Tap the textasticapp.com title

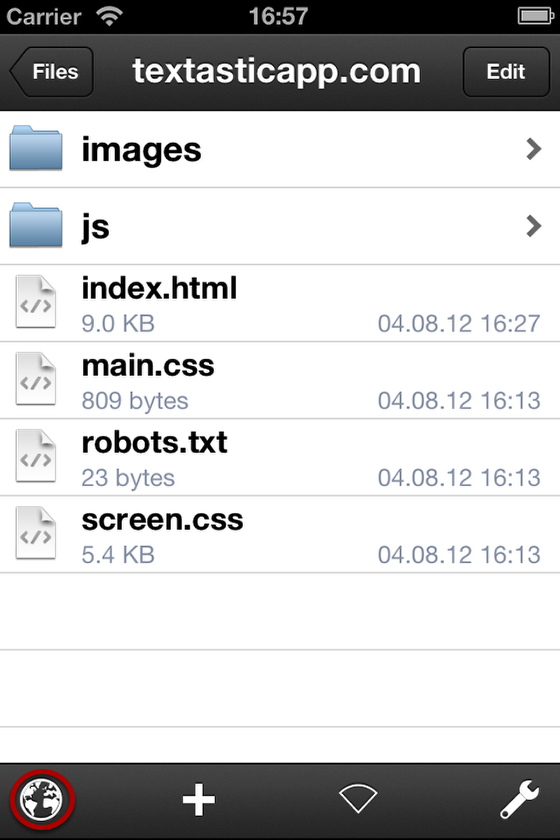277,71
